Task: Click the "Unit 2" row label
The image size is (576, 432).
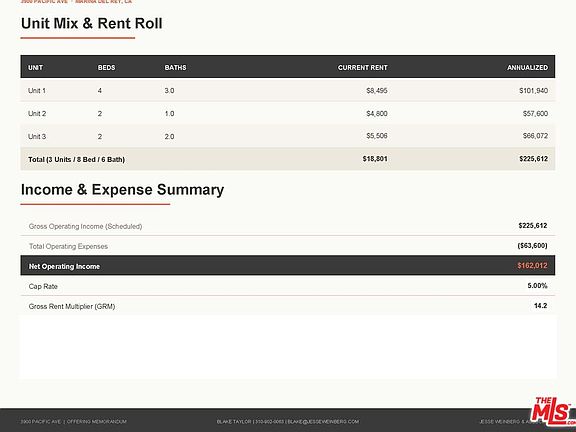Action: [37, 114]
